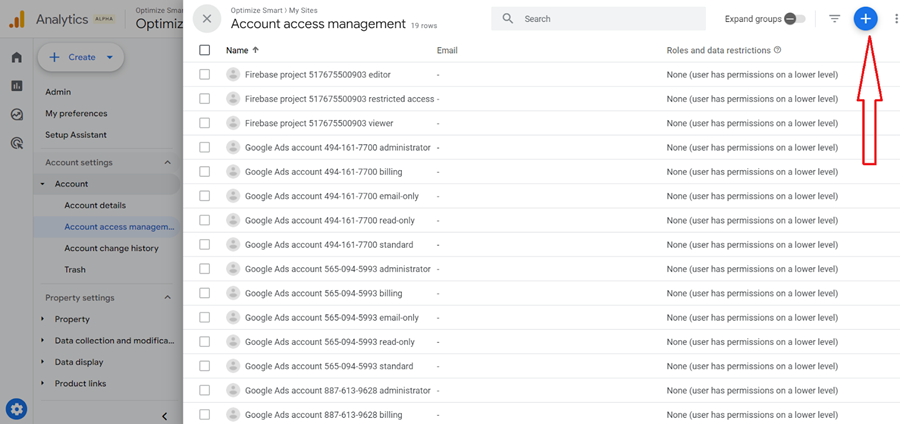Click the Name column header
This screenshot has height=424, width=900.
coord(237,50)
